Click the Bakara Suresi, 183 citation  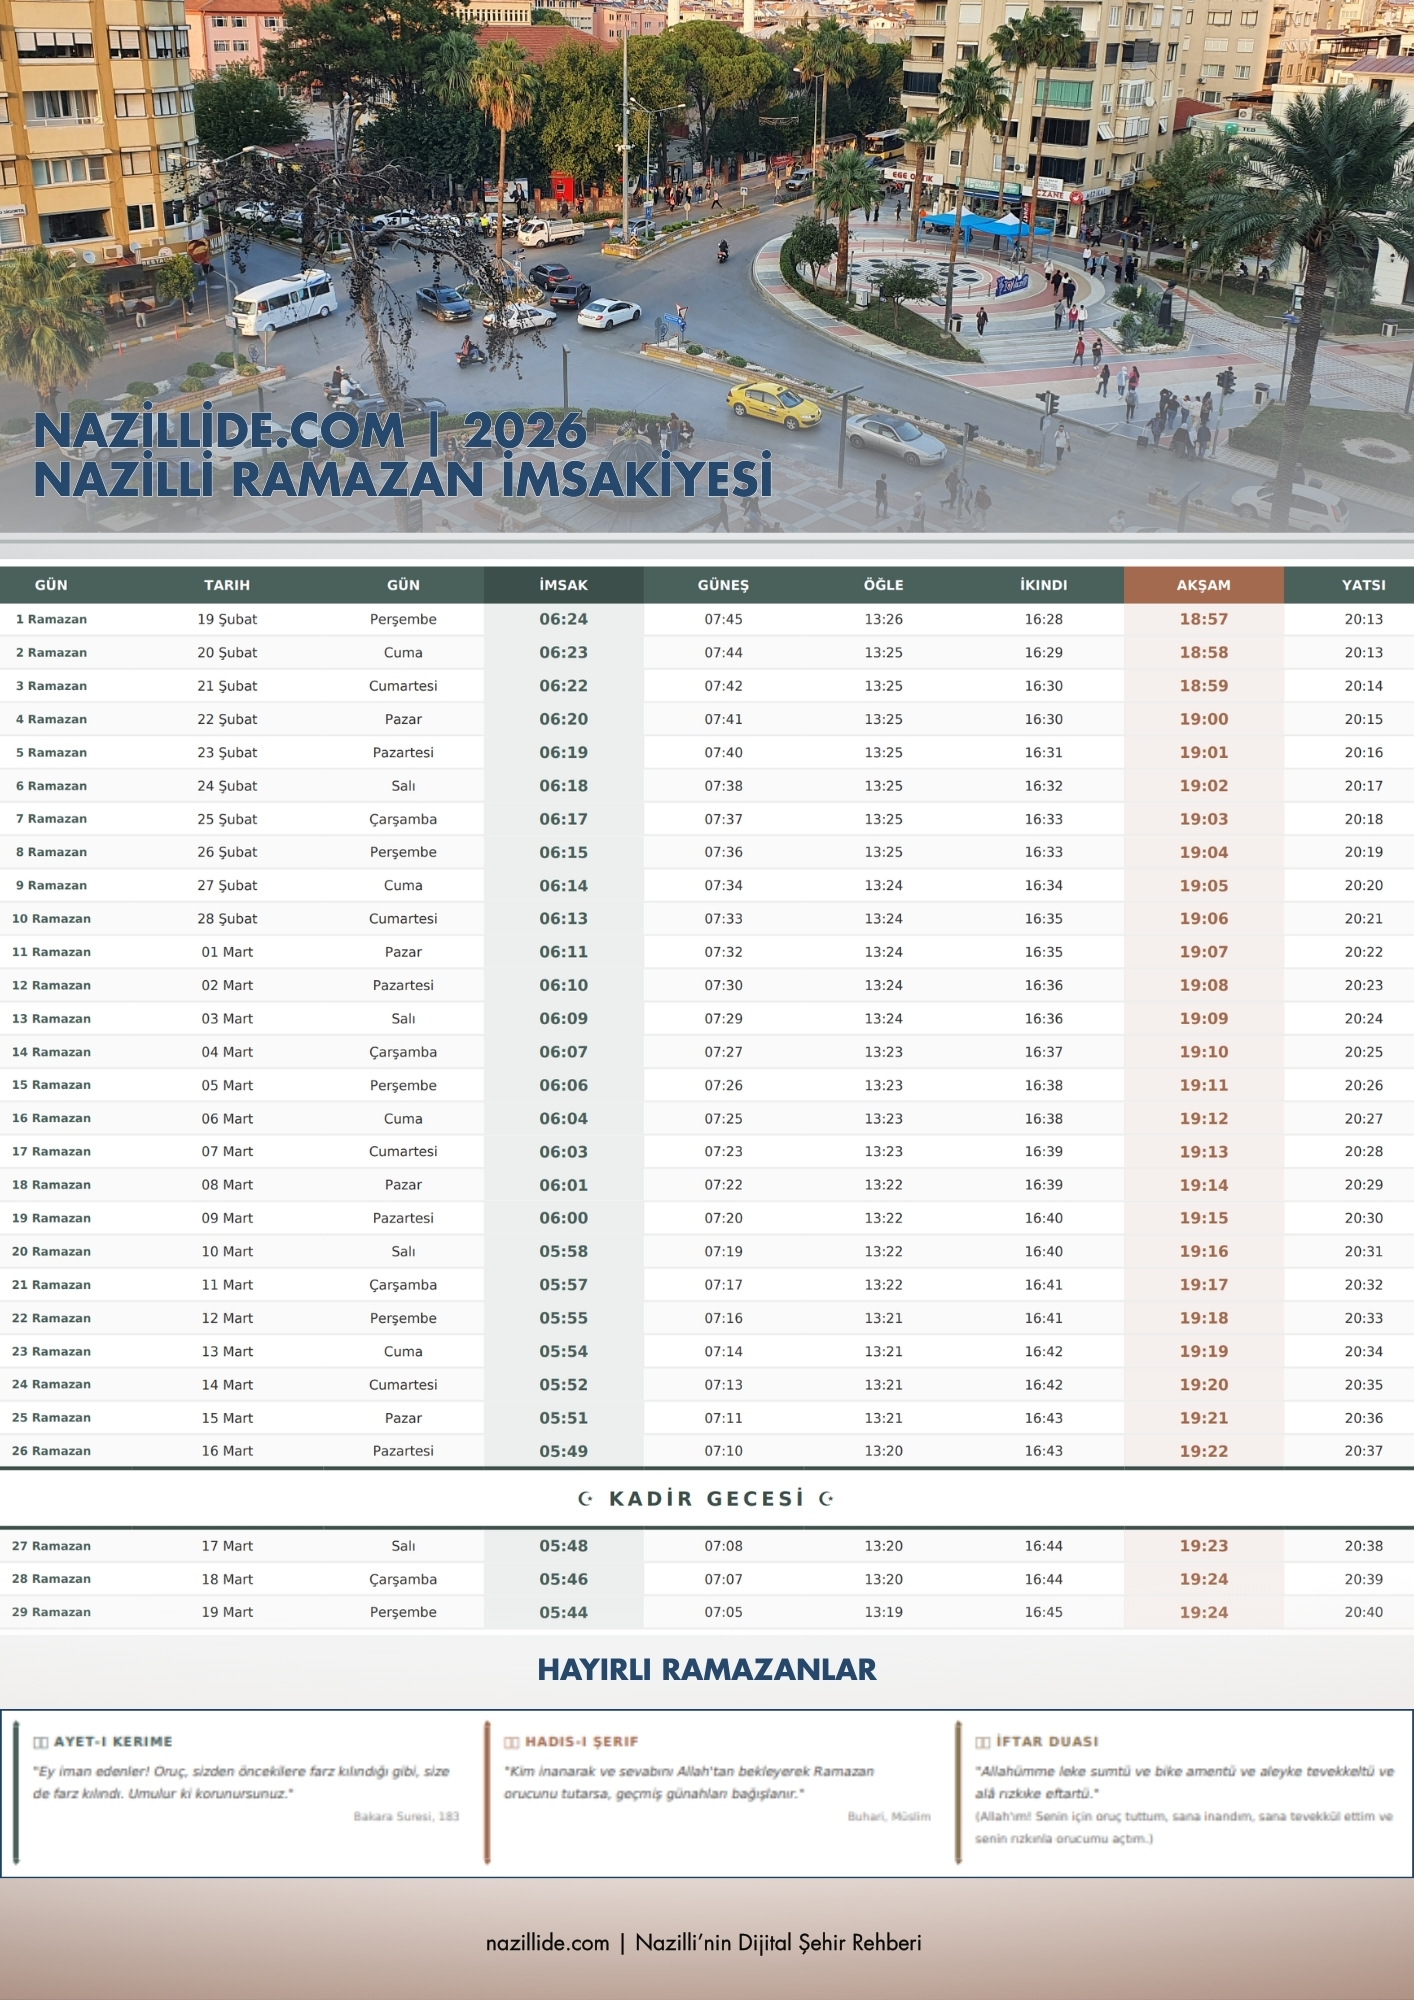[406, 1816]
